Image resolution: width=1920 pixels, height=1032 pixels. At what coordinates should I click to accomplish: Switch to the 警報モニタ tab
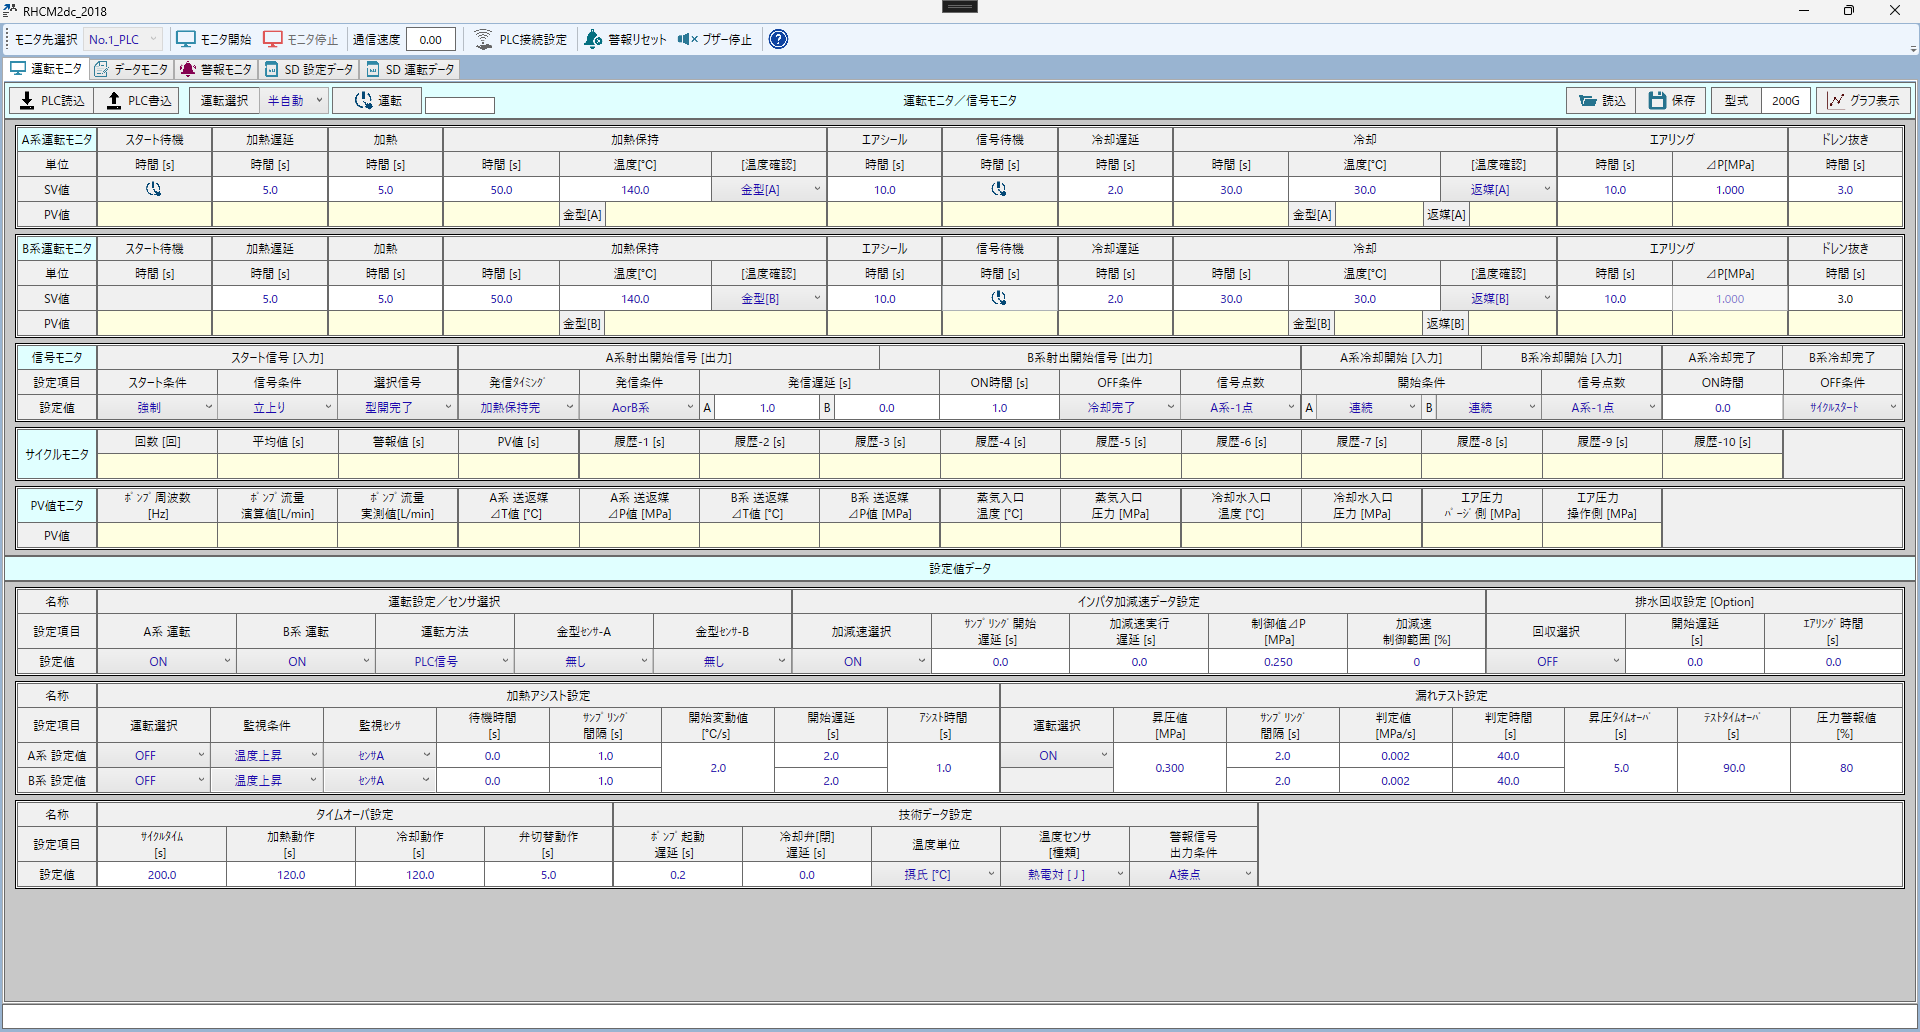(x=216, y=69)
